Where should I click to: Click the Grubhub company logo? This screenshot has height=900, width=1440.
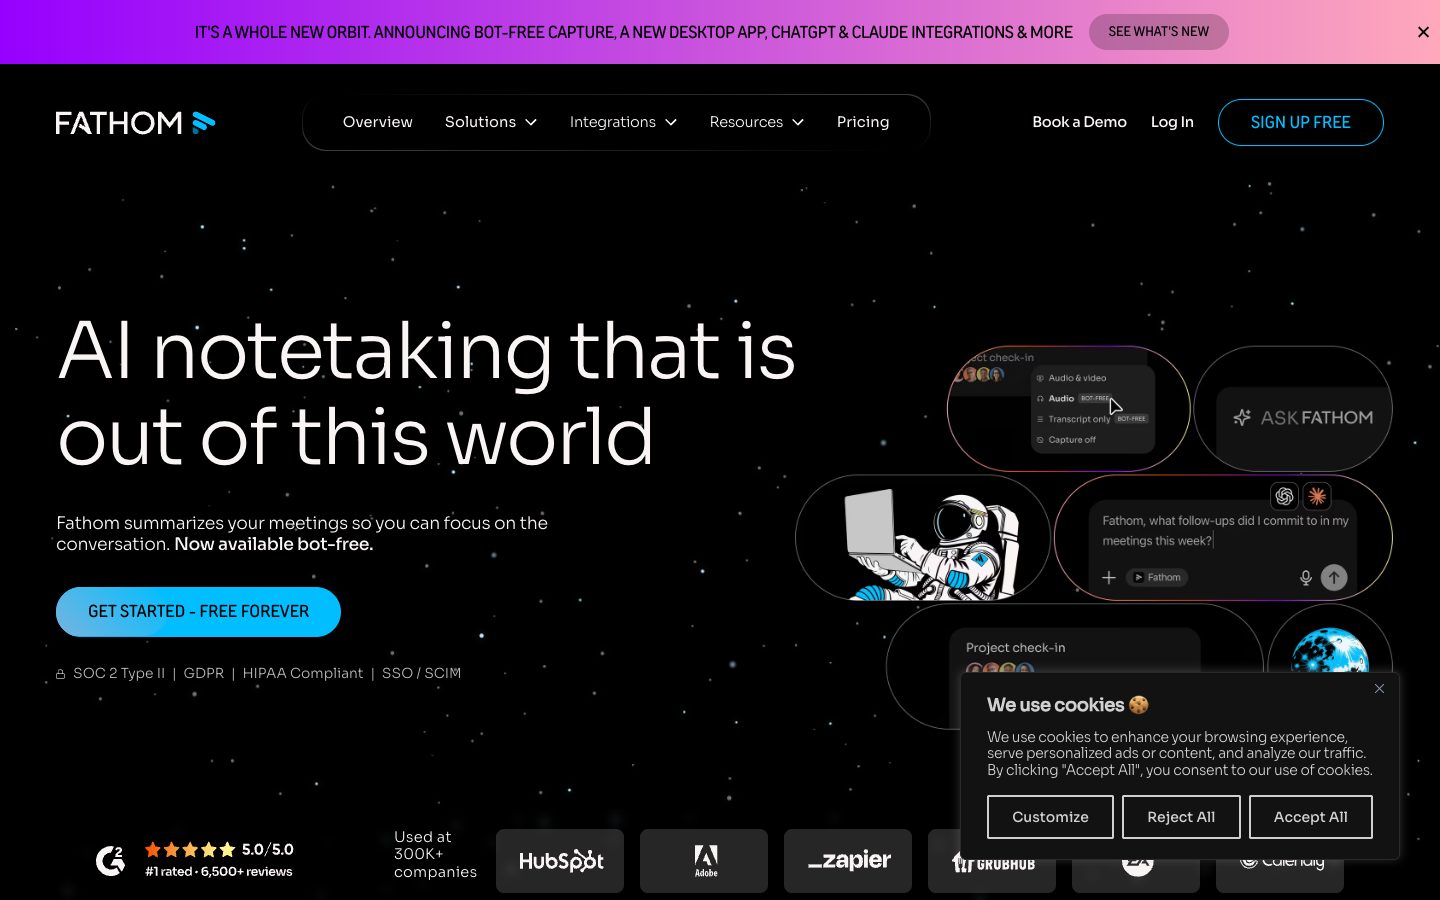pyautogui.click(x=992, y=861)
